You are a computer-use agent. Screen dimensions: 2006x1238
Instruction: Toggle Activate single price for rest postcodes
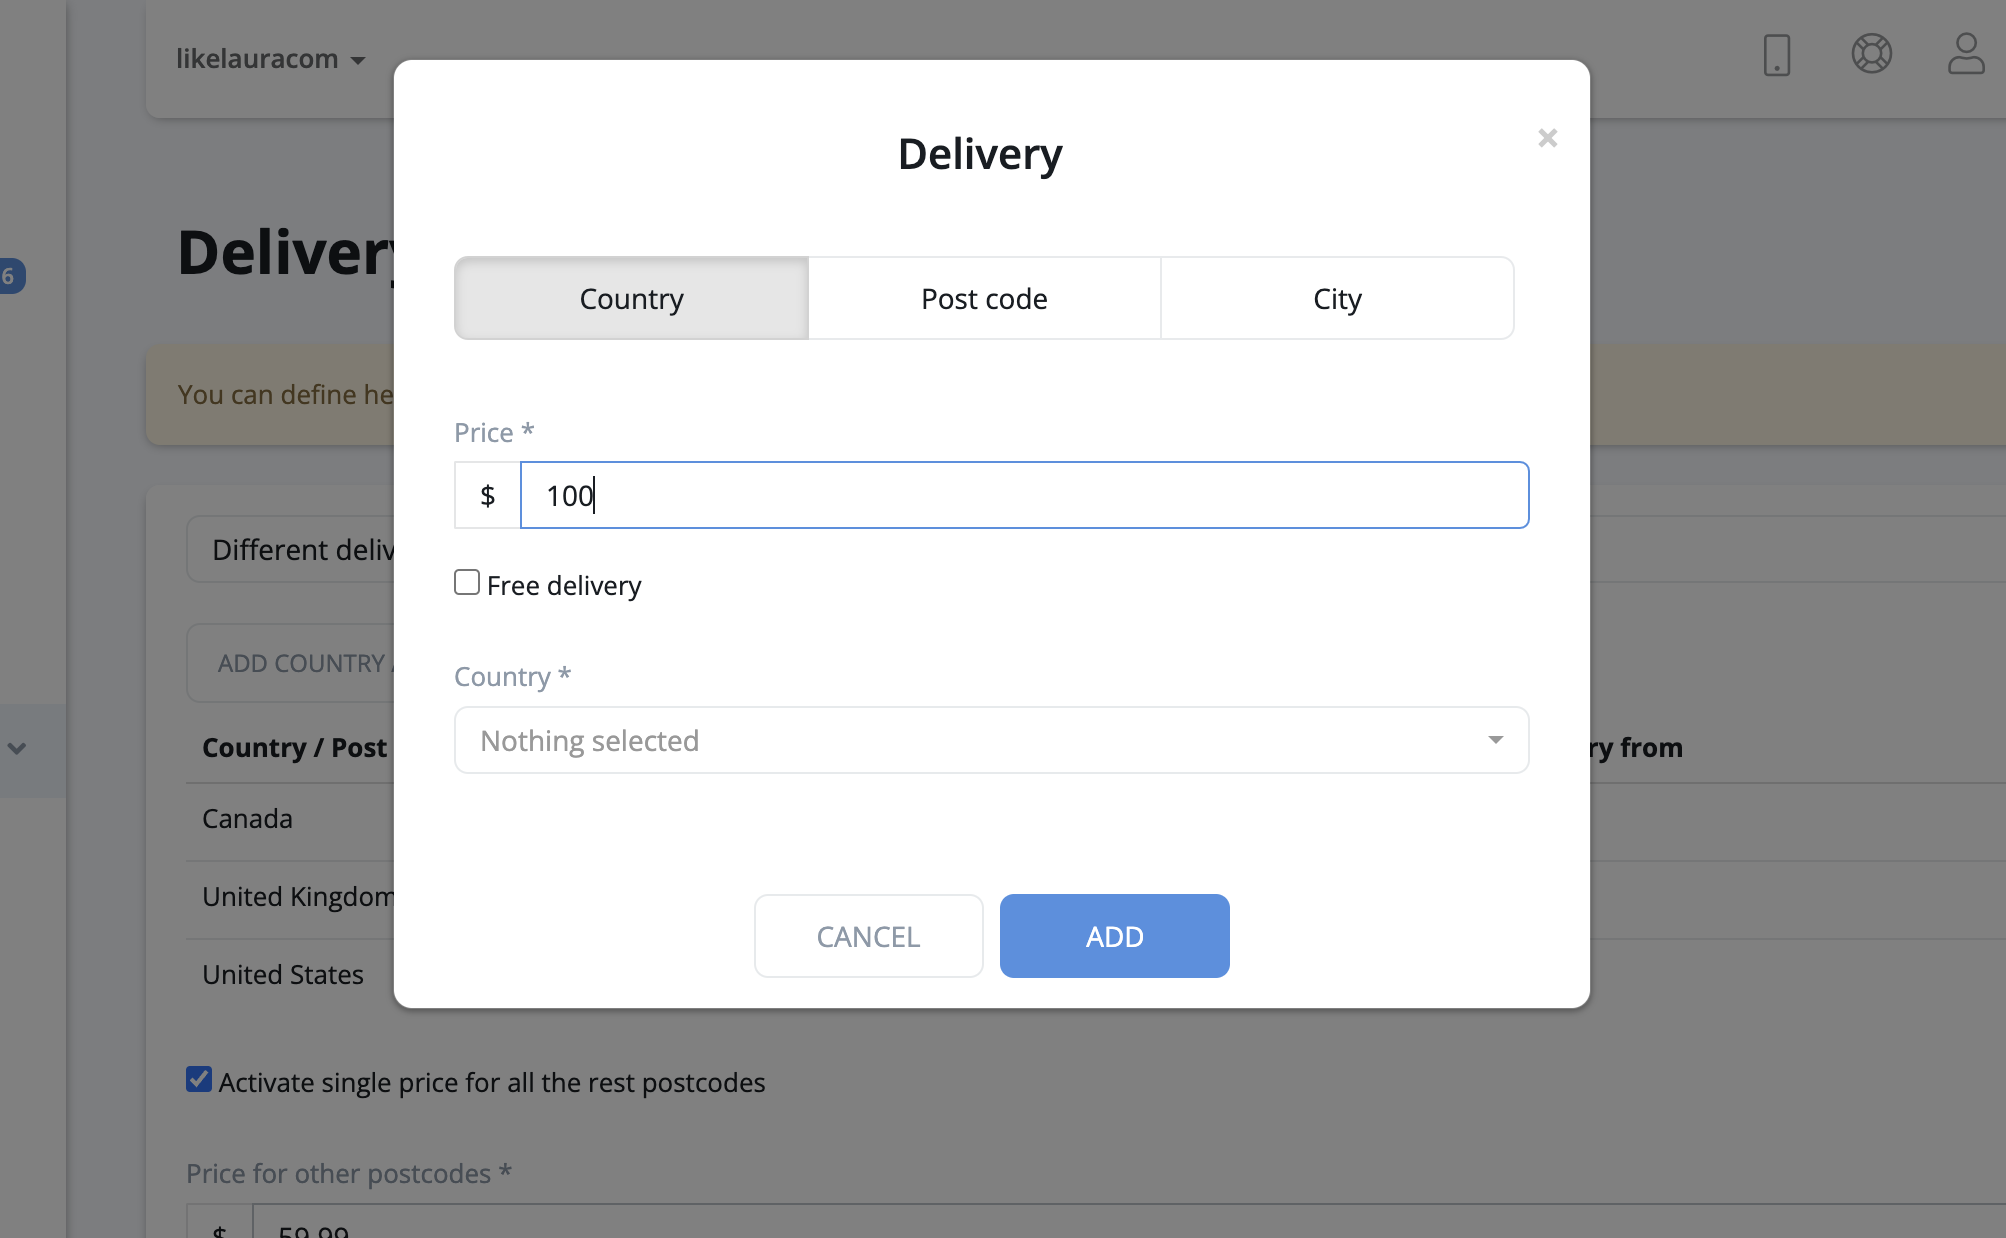(x=199, y=1080)
